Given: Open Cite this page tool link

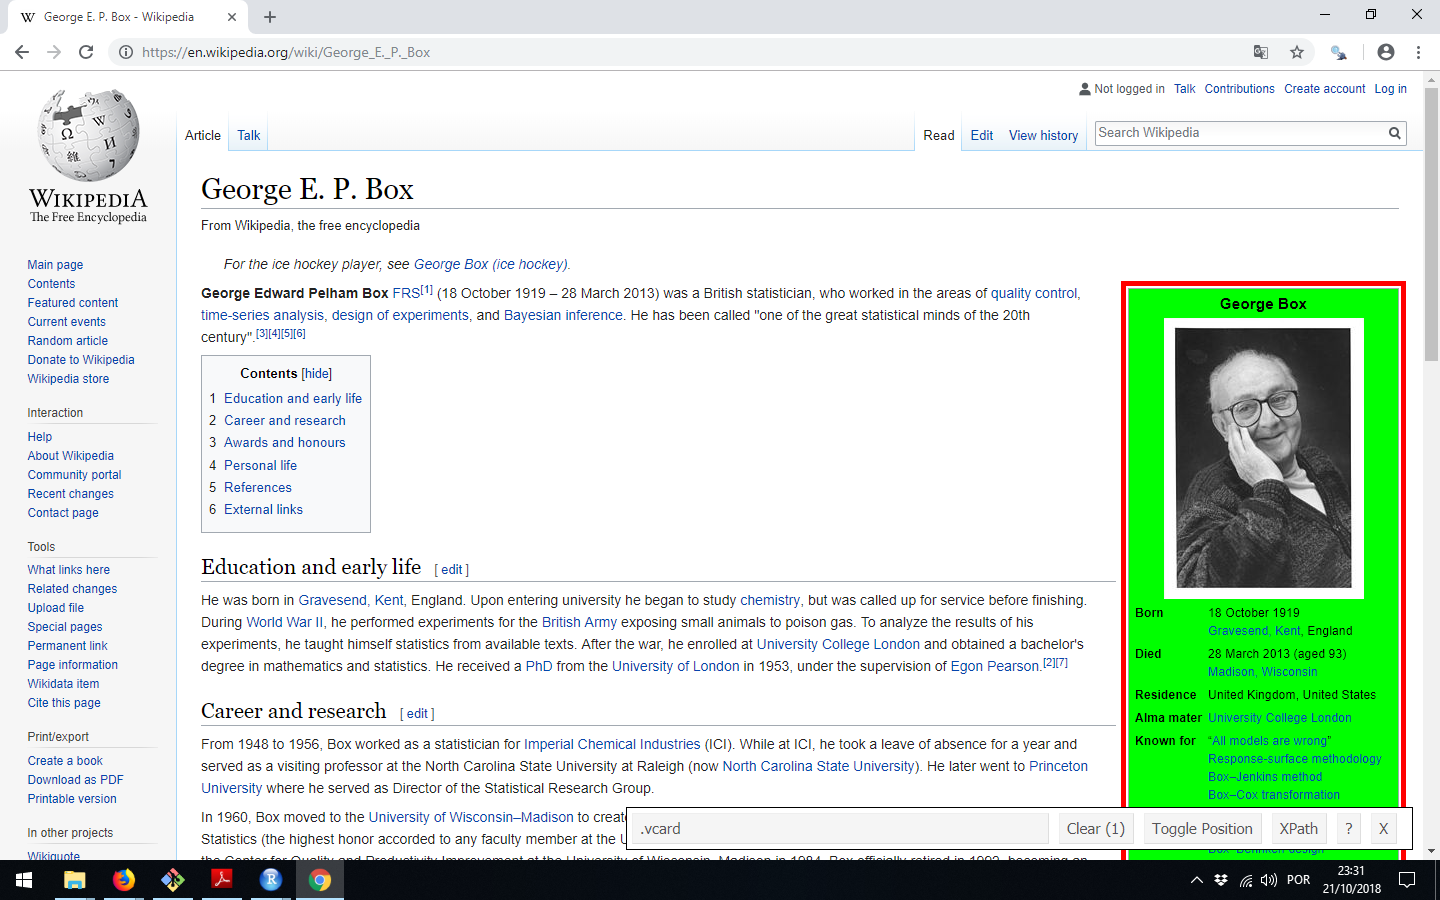Looking at the screenshot, I should tap(64, 703).
